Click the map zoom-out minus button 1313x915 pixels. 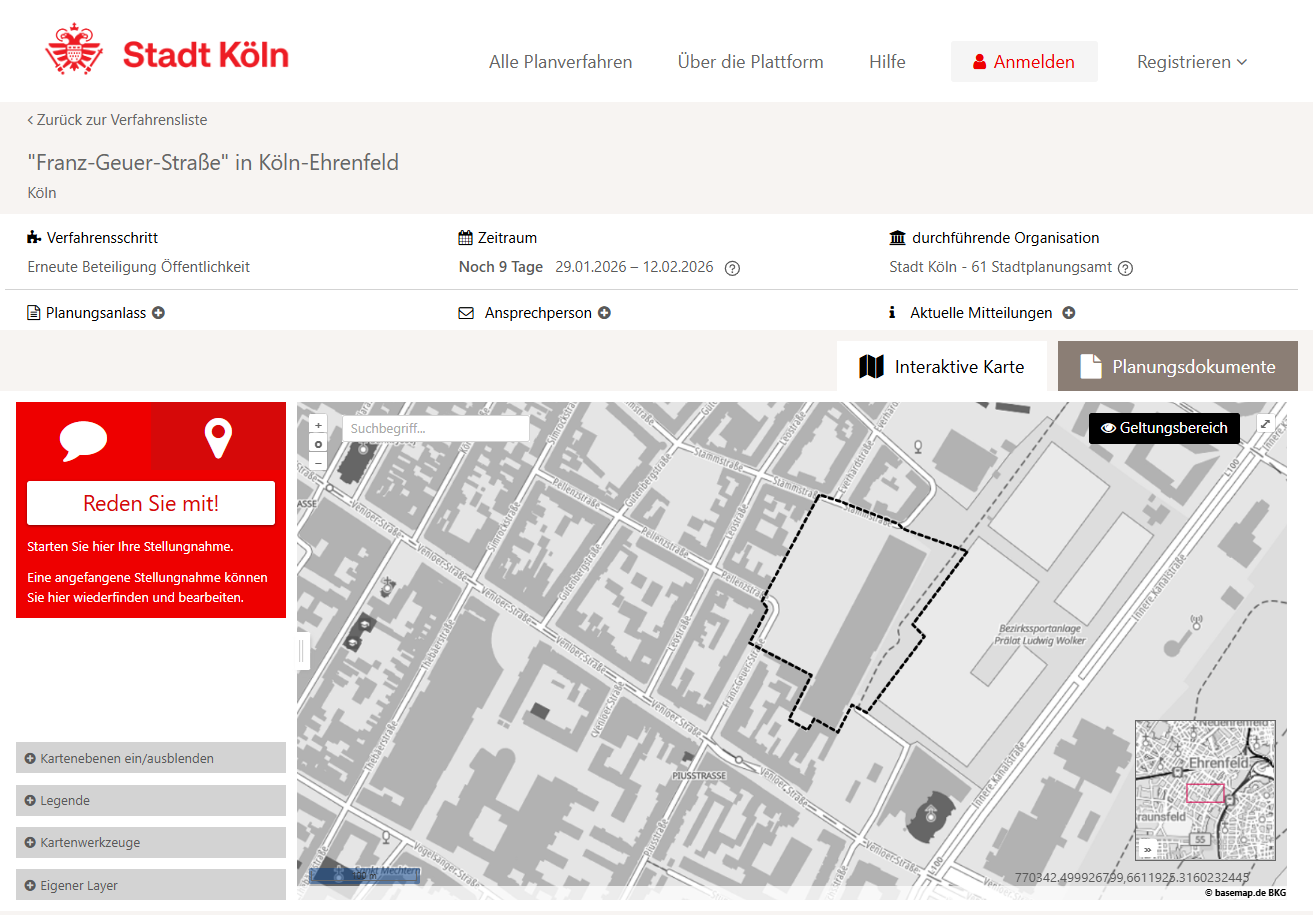coord(318,462)
